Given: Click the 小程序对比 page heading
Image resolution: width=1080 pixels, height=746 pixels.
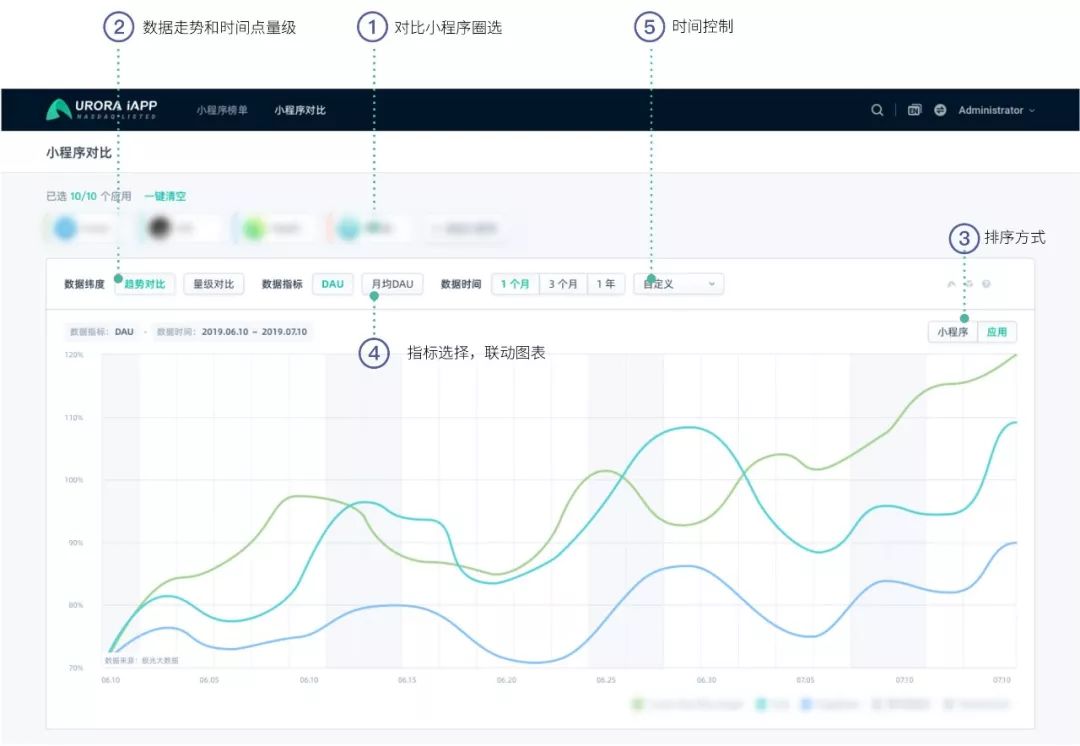Looking at the screenshot, I should pos(79,152).
